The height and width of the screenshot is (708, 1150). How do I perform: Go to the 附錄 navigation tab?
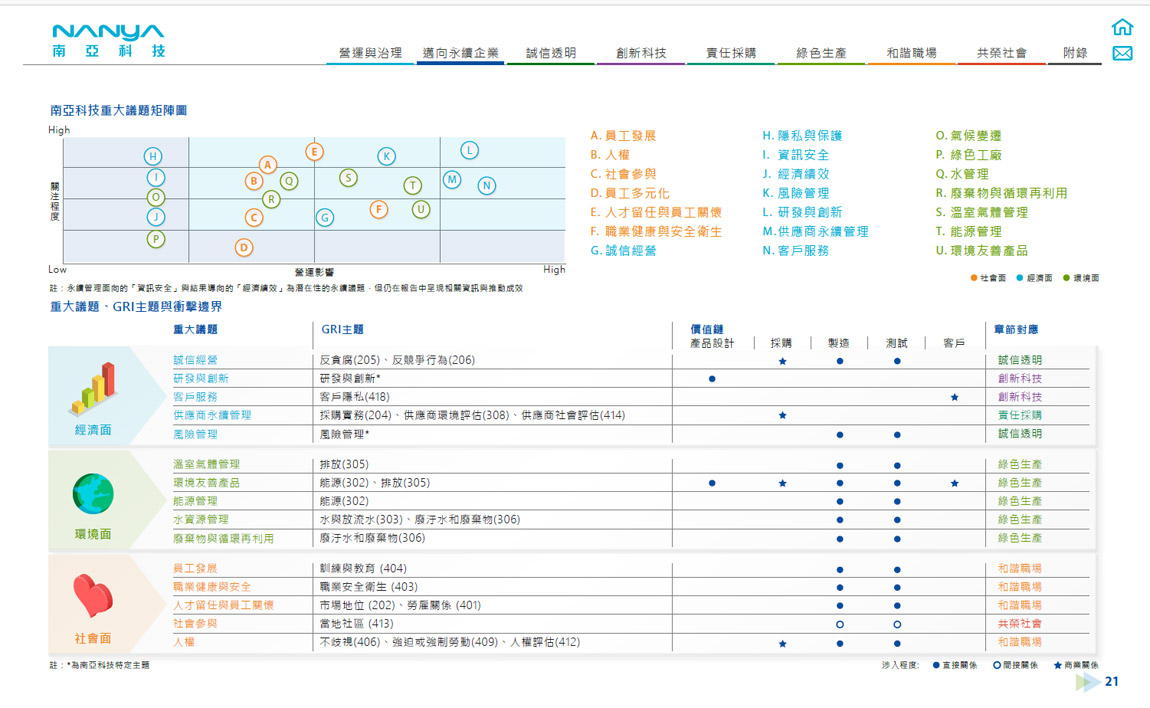pyautogui.click(x=1075, y=53)
